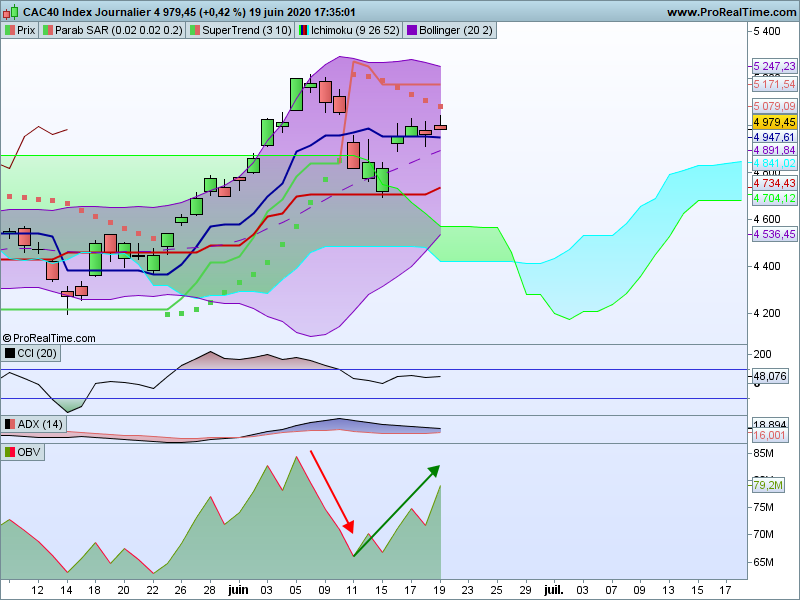This screenshot has width=800, height=600.
Task: Click the Parabolic SAR value 5 079,09
Action: tap(774, 106)
